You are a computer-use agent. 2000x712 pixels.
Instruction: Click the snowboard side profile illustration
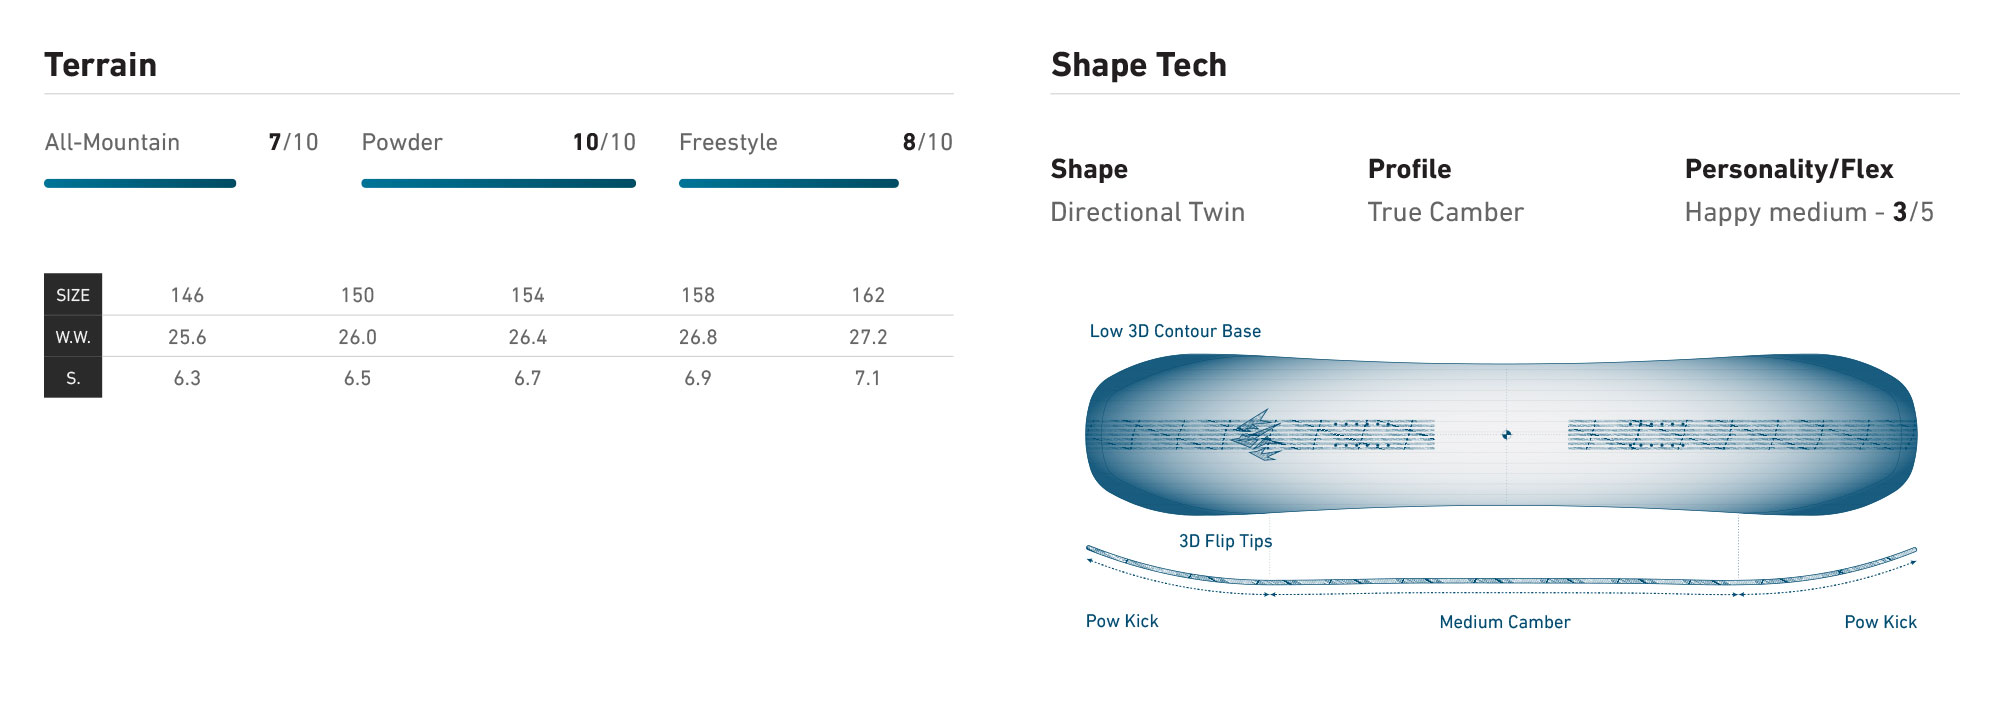click(1500, 580)
